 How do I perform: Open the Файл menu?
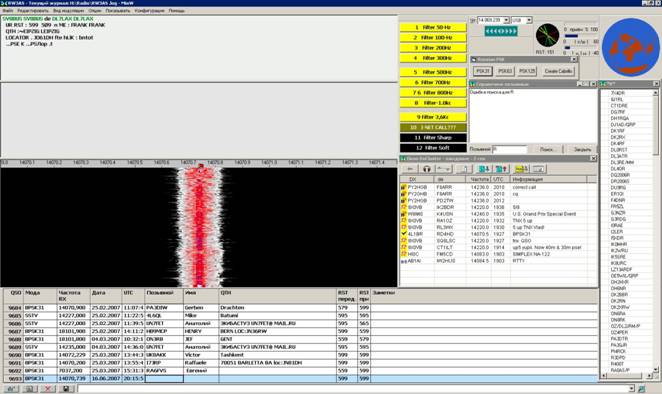coord(8,11)
